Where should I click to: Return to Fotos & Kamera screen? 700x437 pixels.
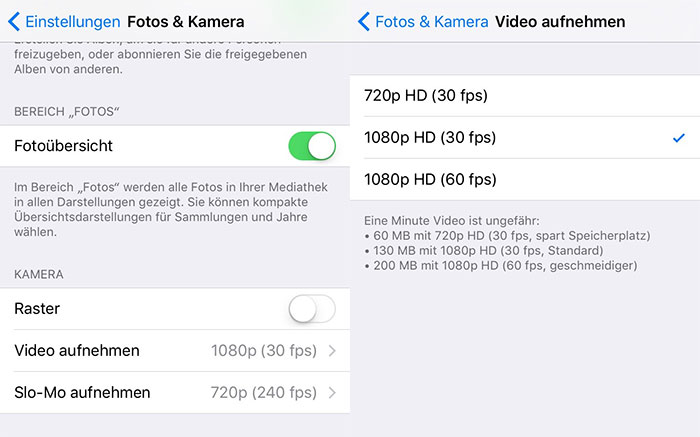coord(431,22)
